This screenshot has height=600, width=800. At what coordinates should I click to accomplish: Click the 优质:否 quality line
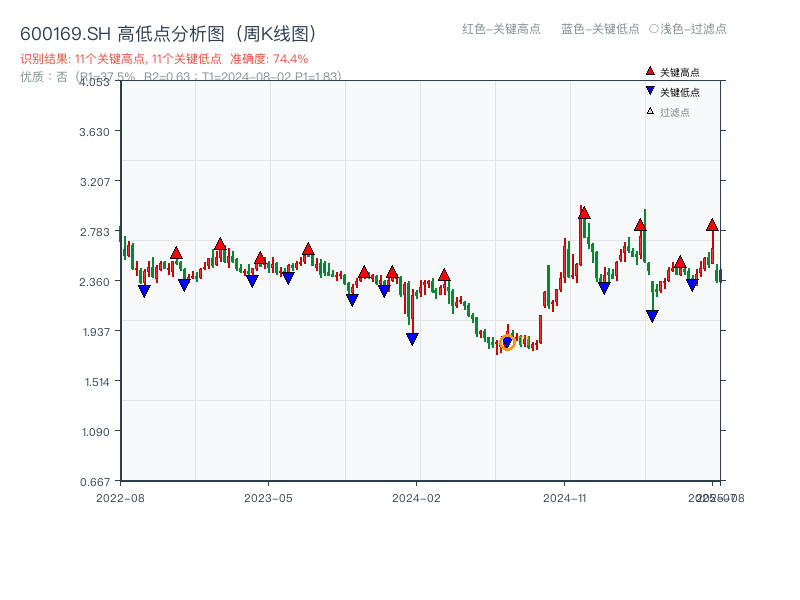[180, 77]
